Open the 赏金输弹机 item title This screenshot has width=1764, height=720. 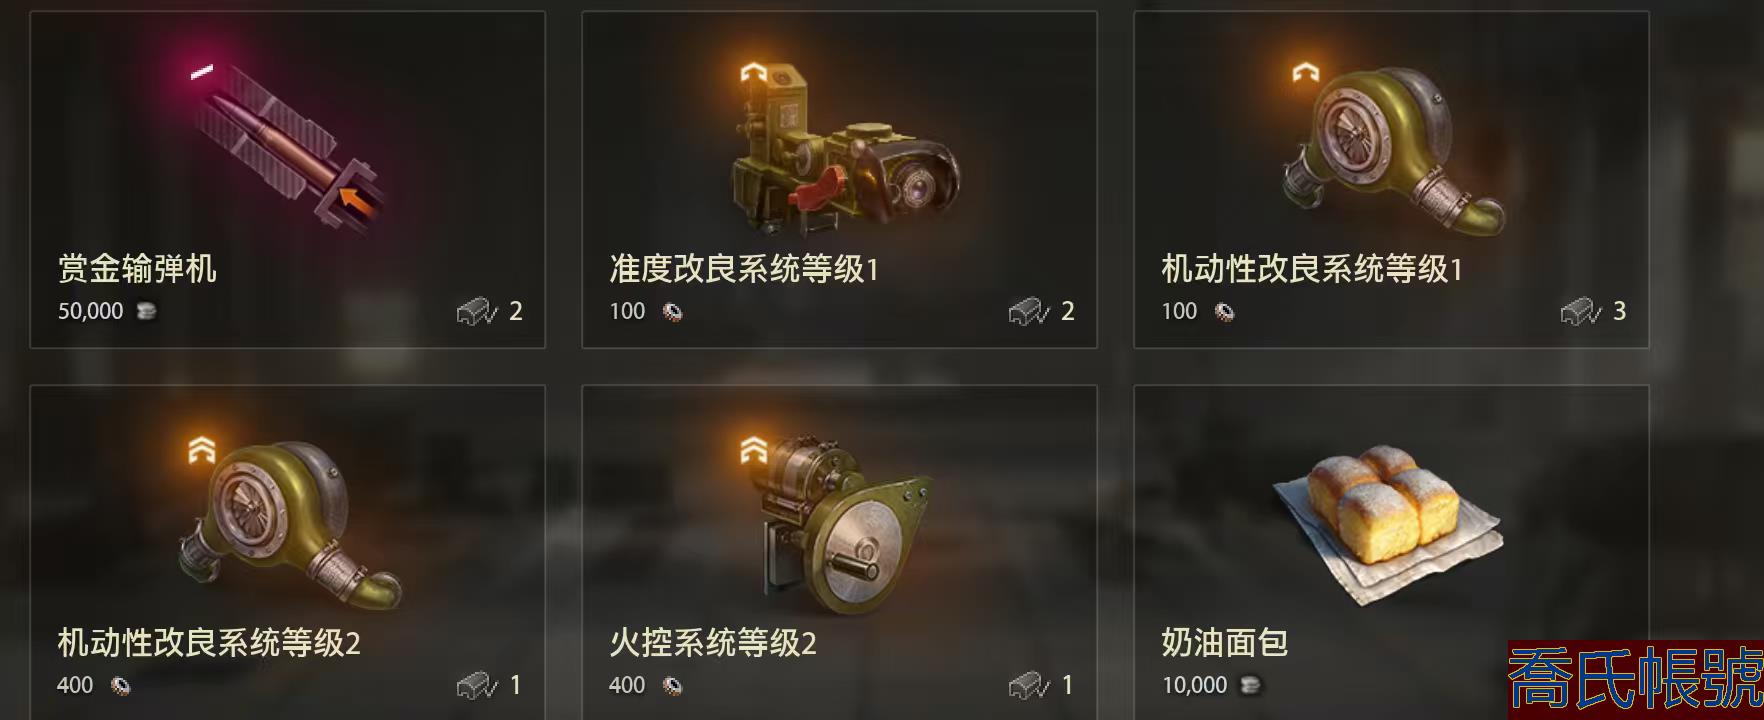tap(137, 268)
